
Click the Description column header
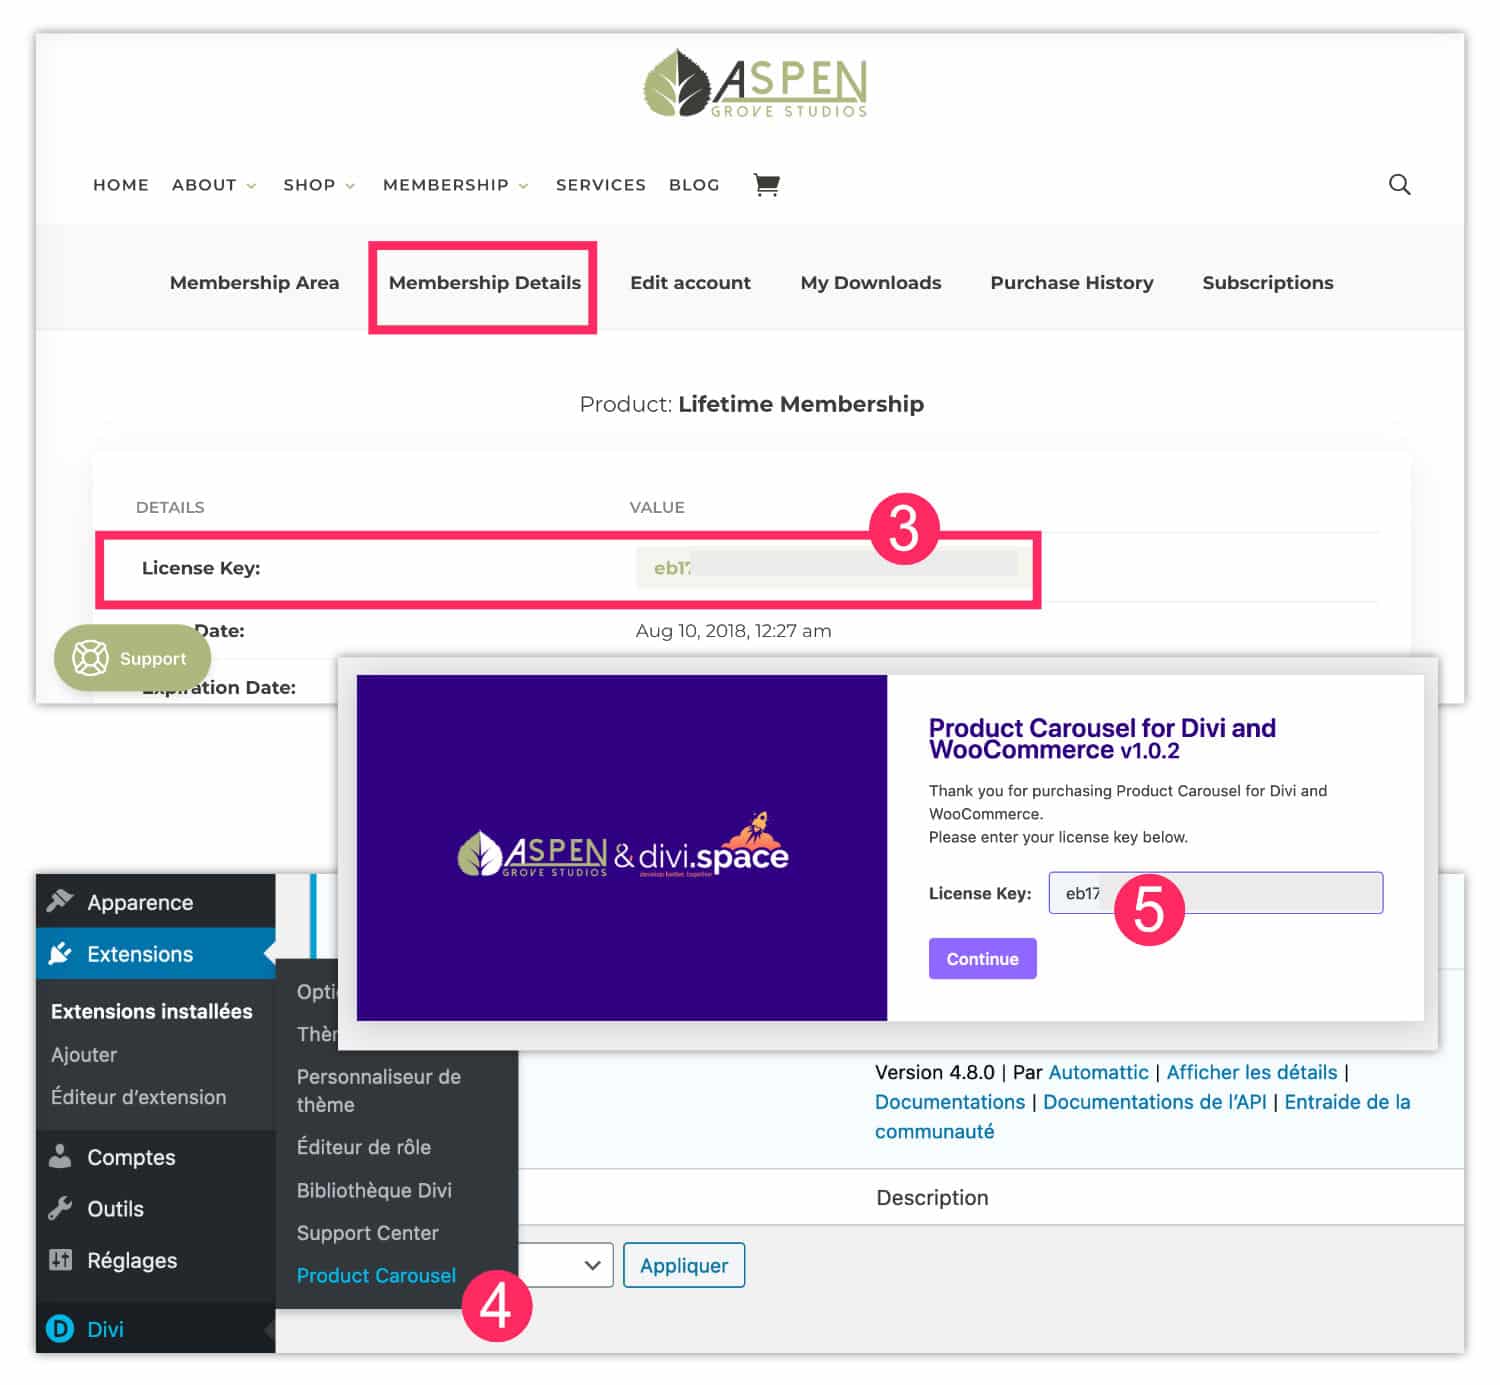tap(932, 1197)
